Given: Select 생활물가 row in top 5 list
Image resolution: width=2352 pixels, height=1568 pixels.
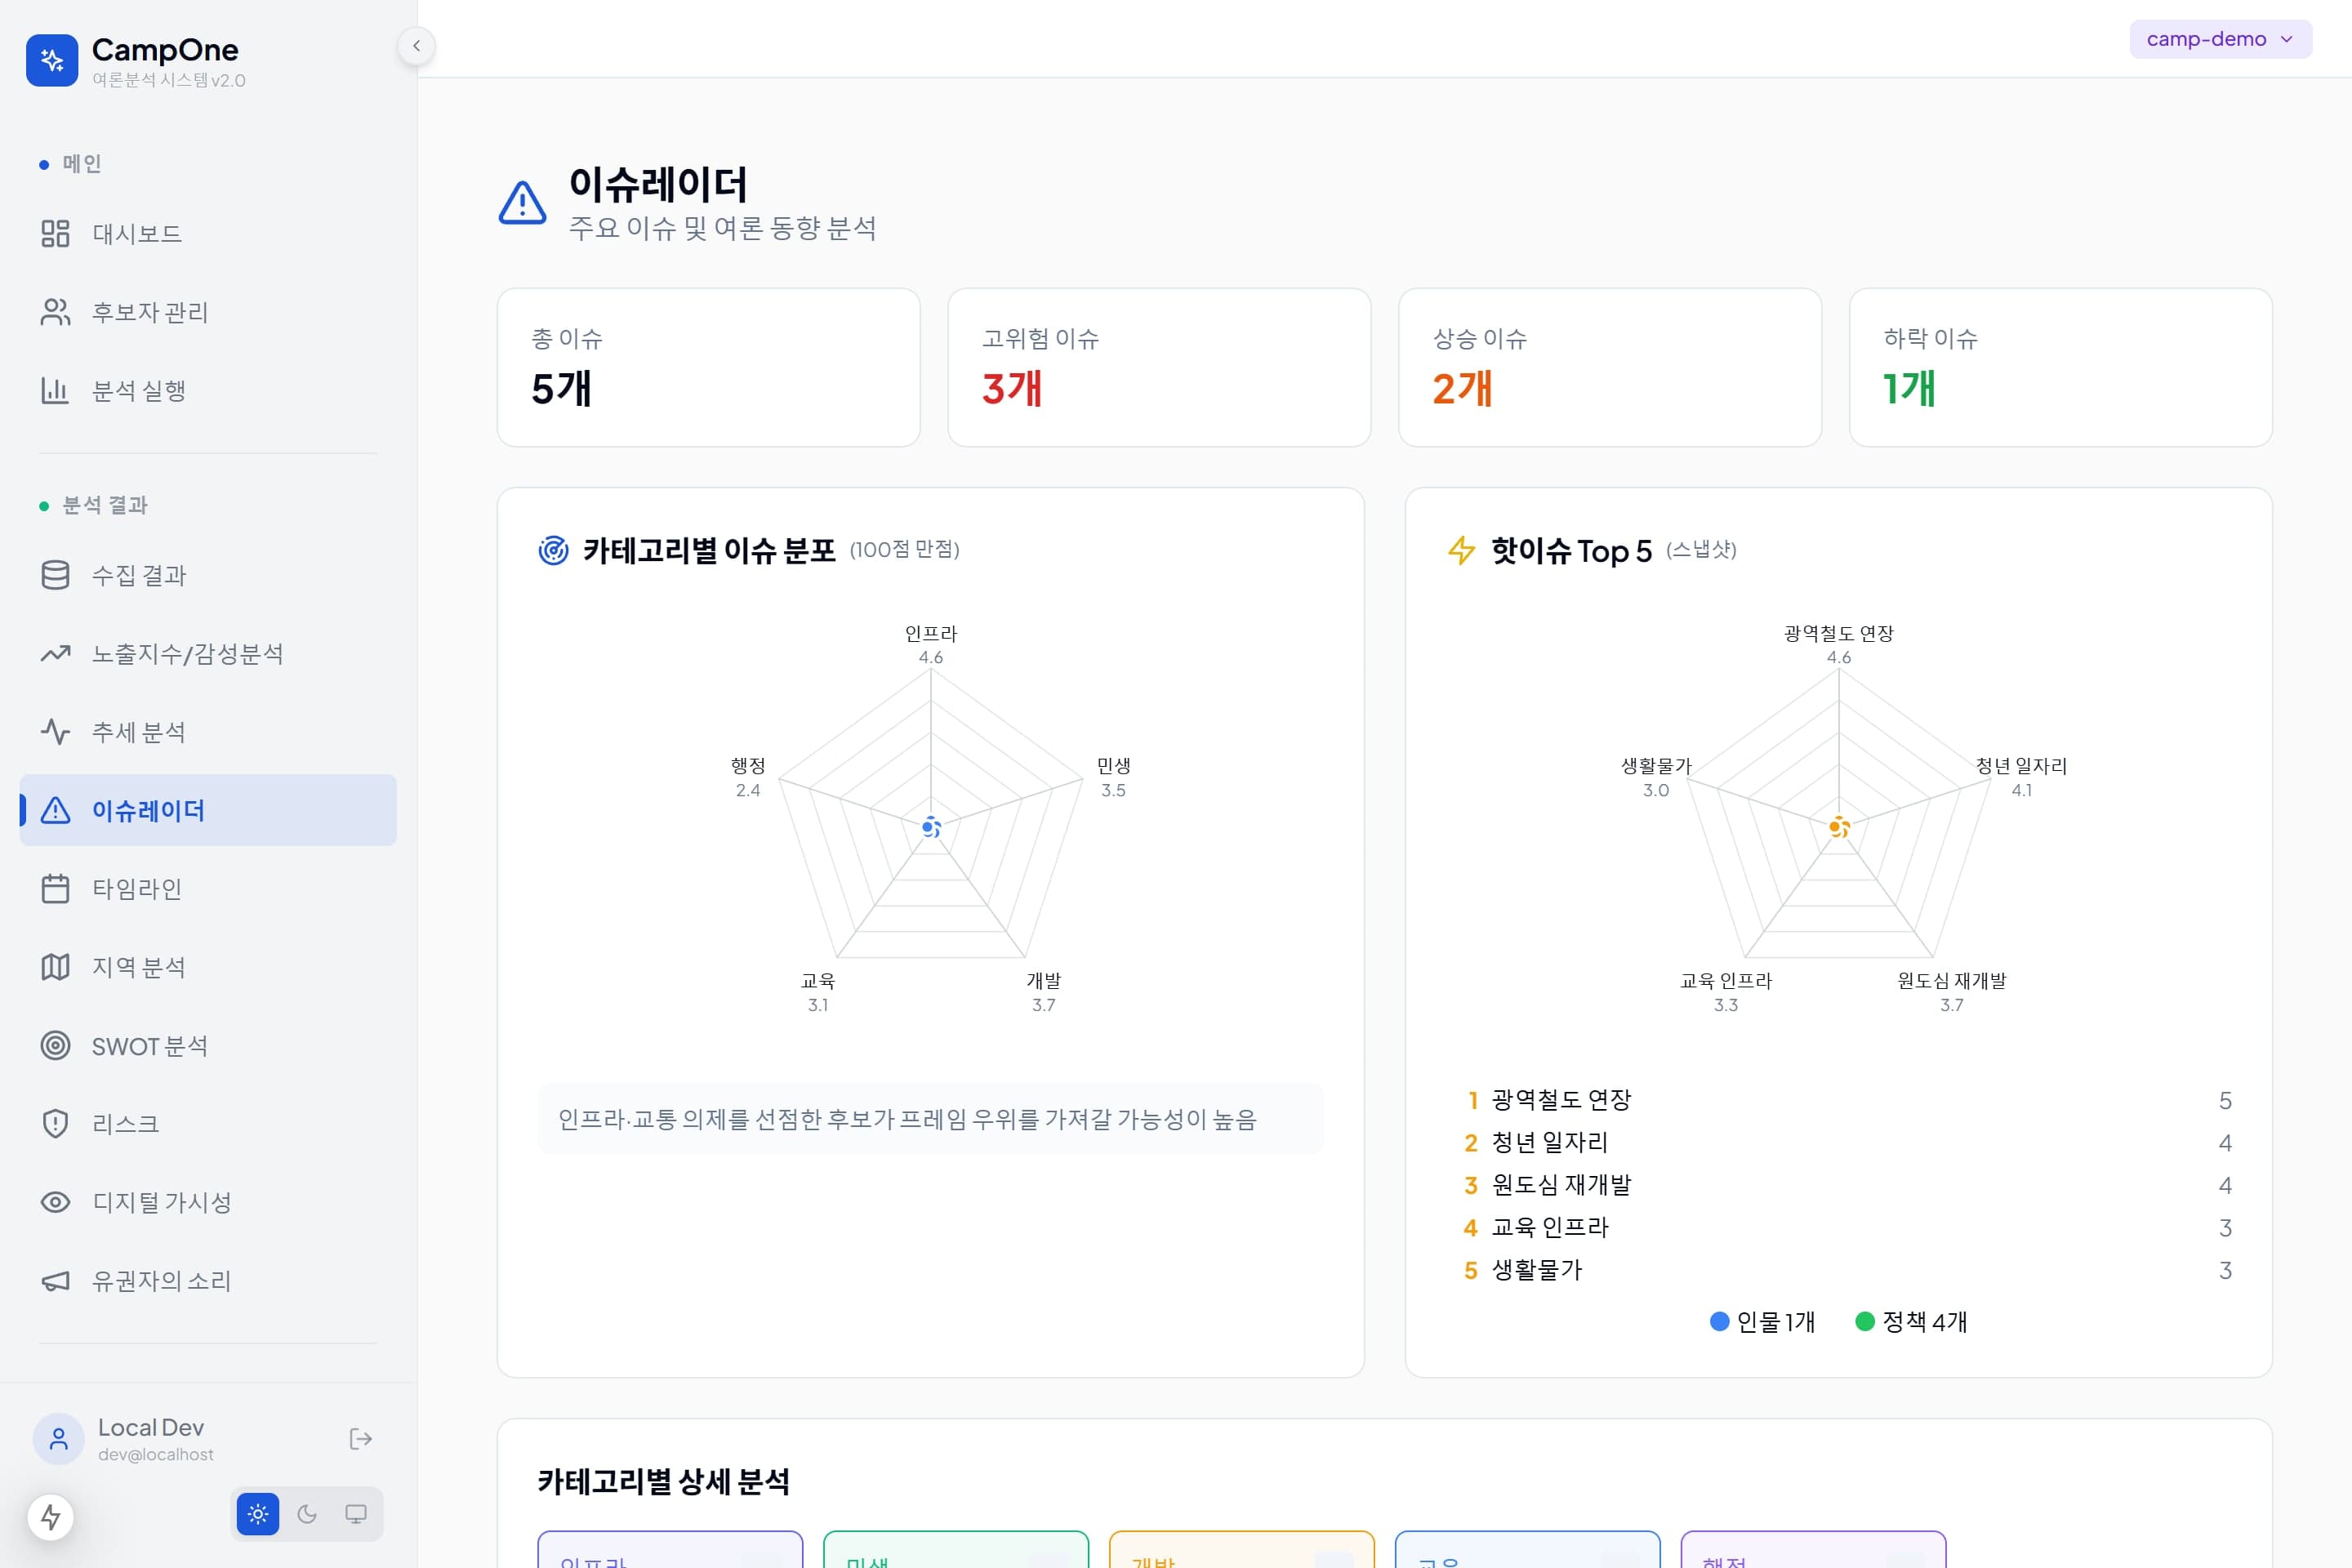Looking at the screenshot, I should click(1839, 1270).
